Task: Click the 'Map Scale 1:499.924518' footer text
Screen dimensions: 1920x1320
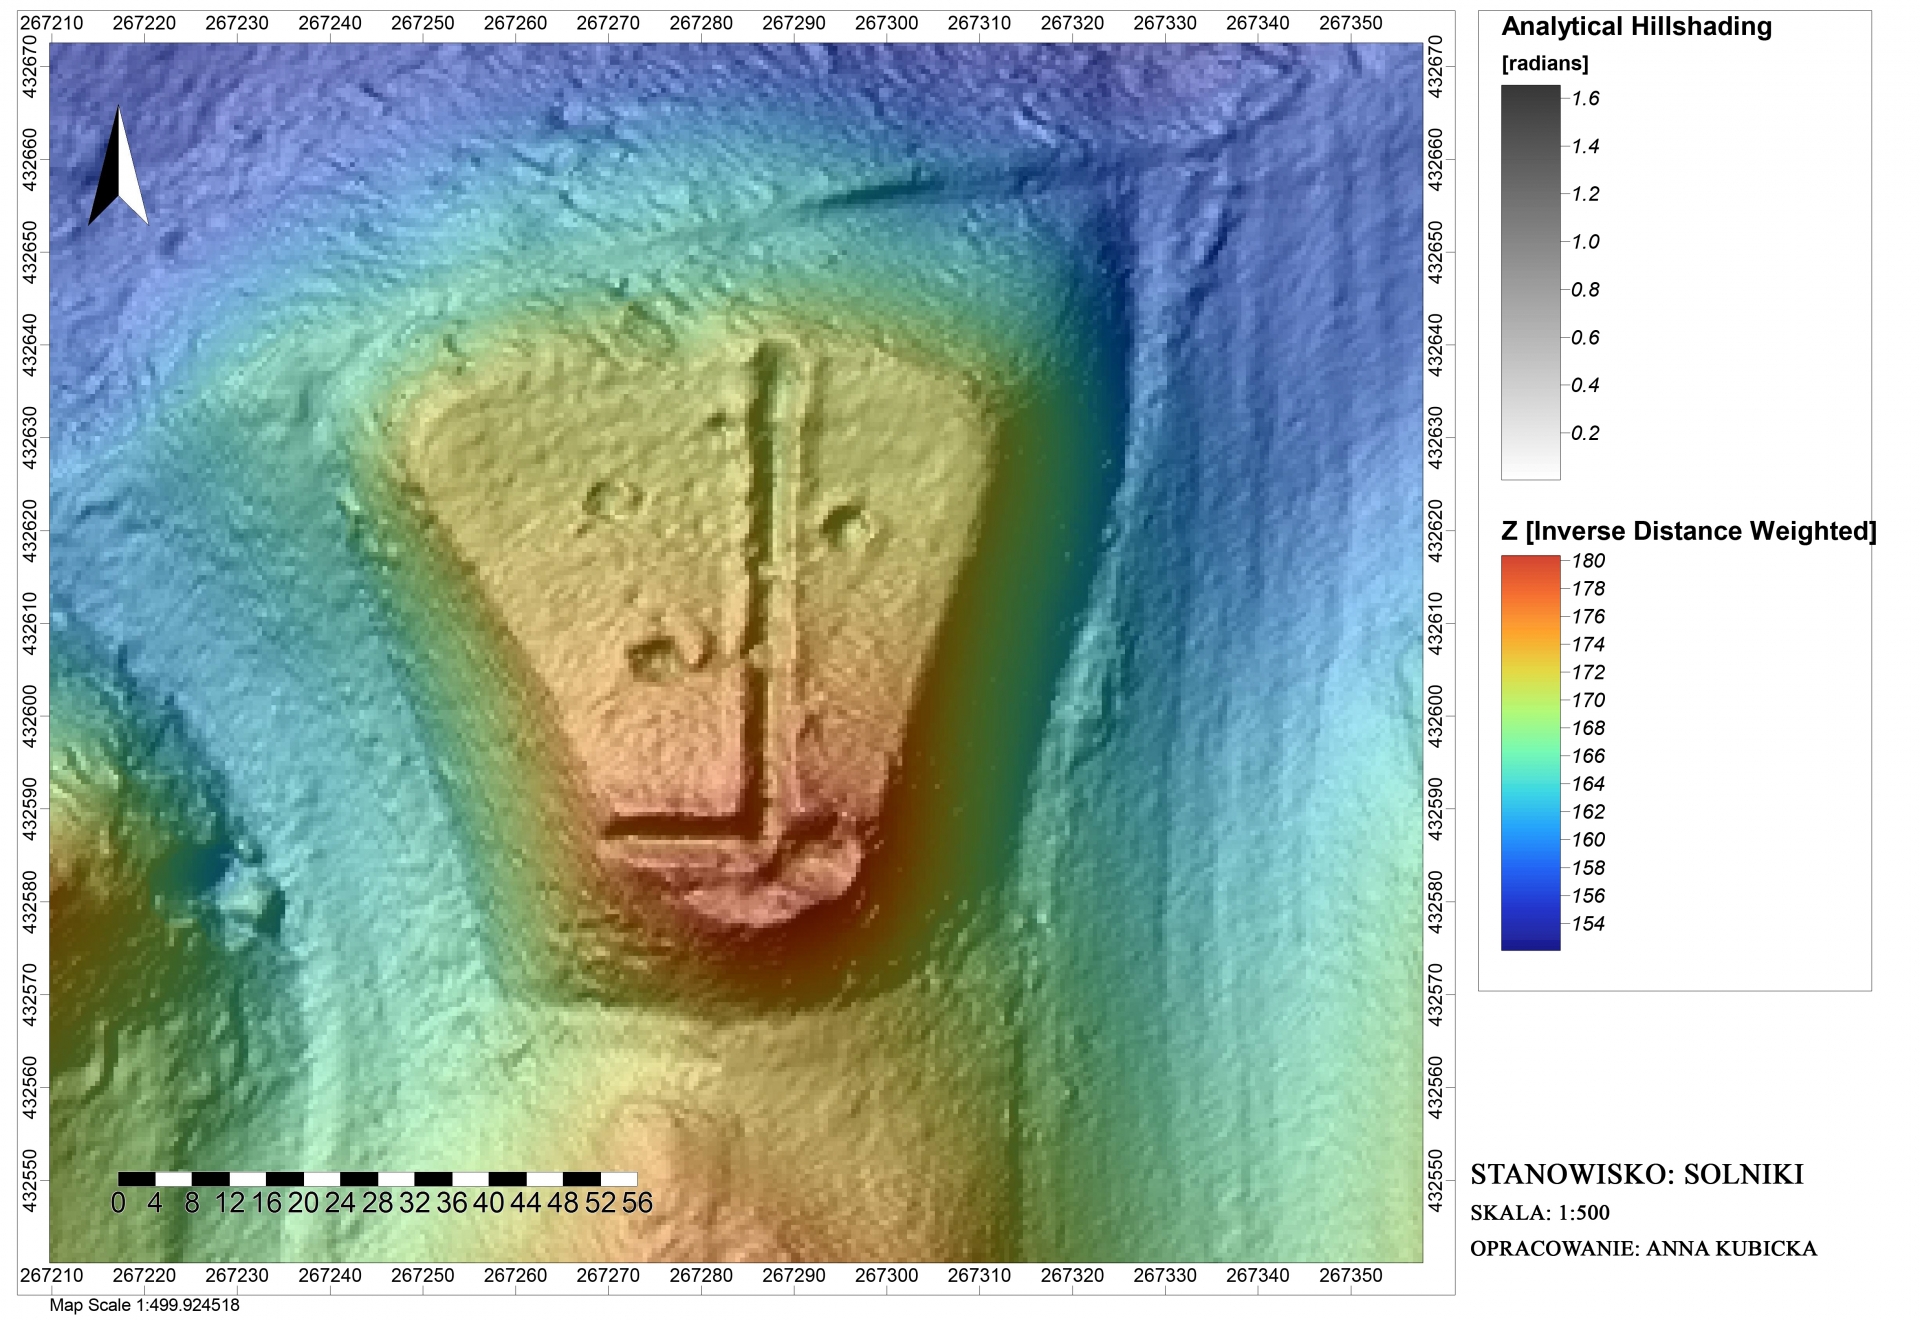Action: (x=145, y=1305)
